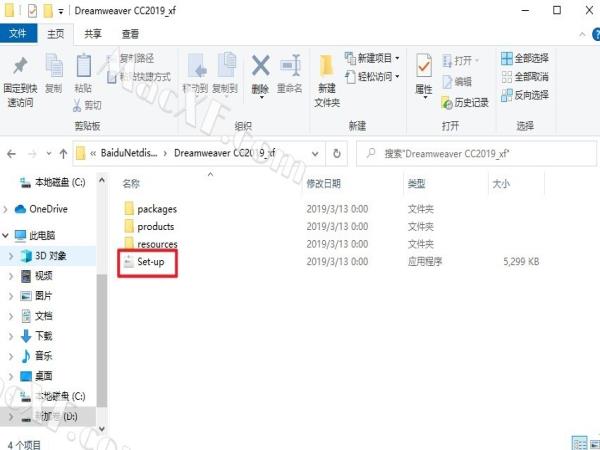600x450 pixels.
Task: Click the Up one level arrow
Action: tap(63, 154)
